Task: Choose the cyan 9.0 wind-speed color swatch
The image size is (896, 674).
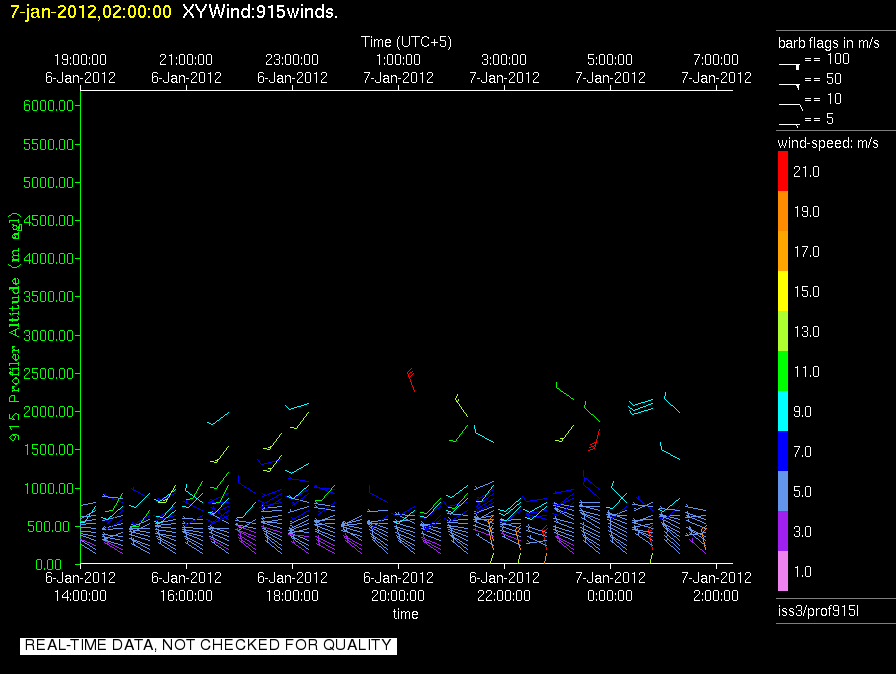Action: 782,412
